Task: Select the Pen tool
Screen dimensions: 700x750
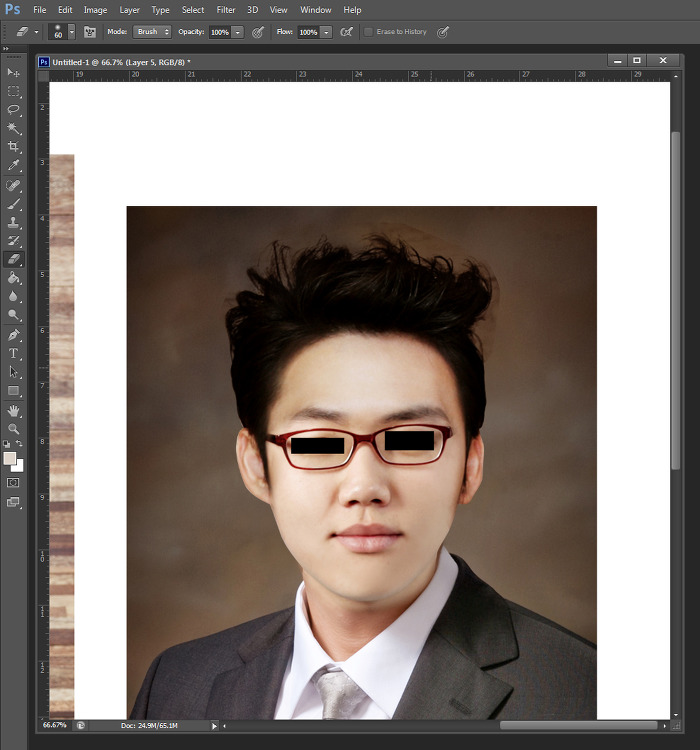Action: [x=13, y=335]
